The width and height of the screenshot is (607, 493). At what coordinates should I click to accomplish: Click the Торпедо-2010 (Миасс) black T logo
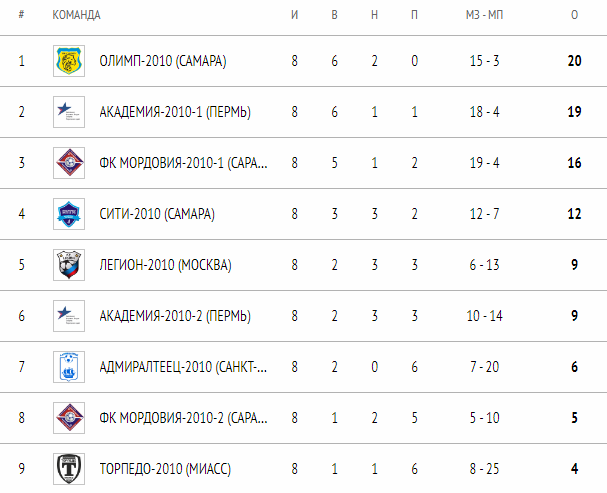coord(69,469)
